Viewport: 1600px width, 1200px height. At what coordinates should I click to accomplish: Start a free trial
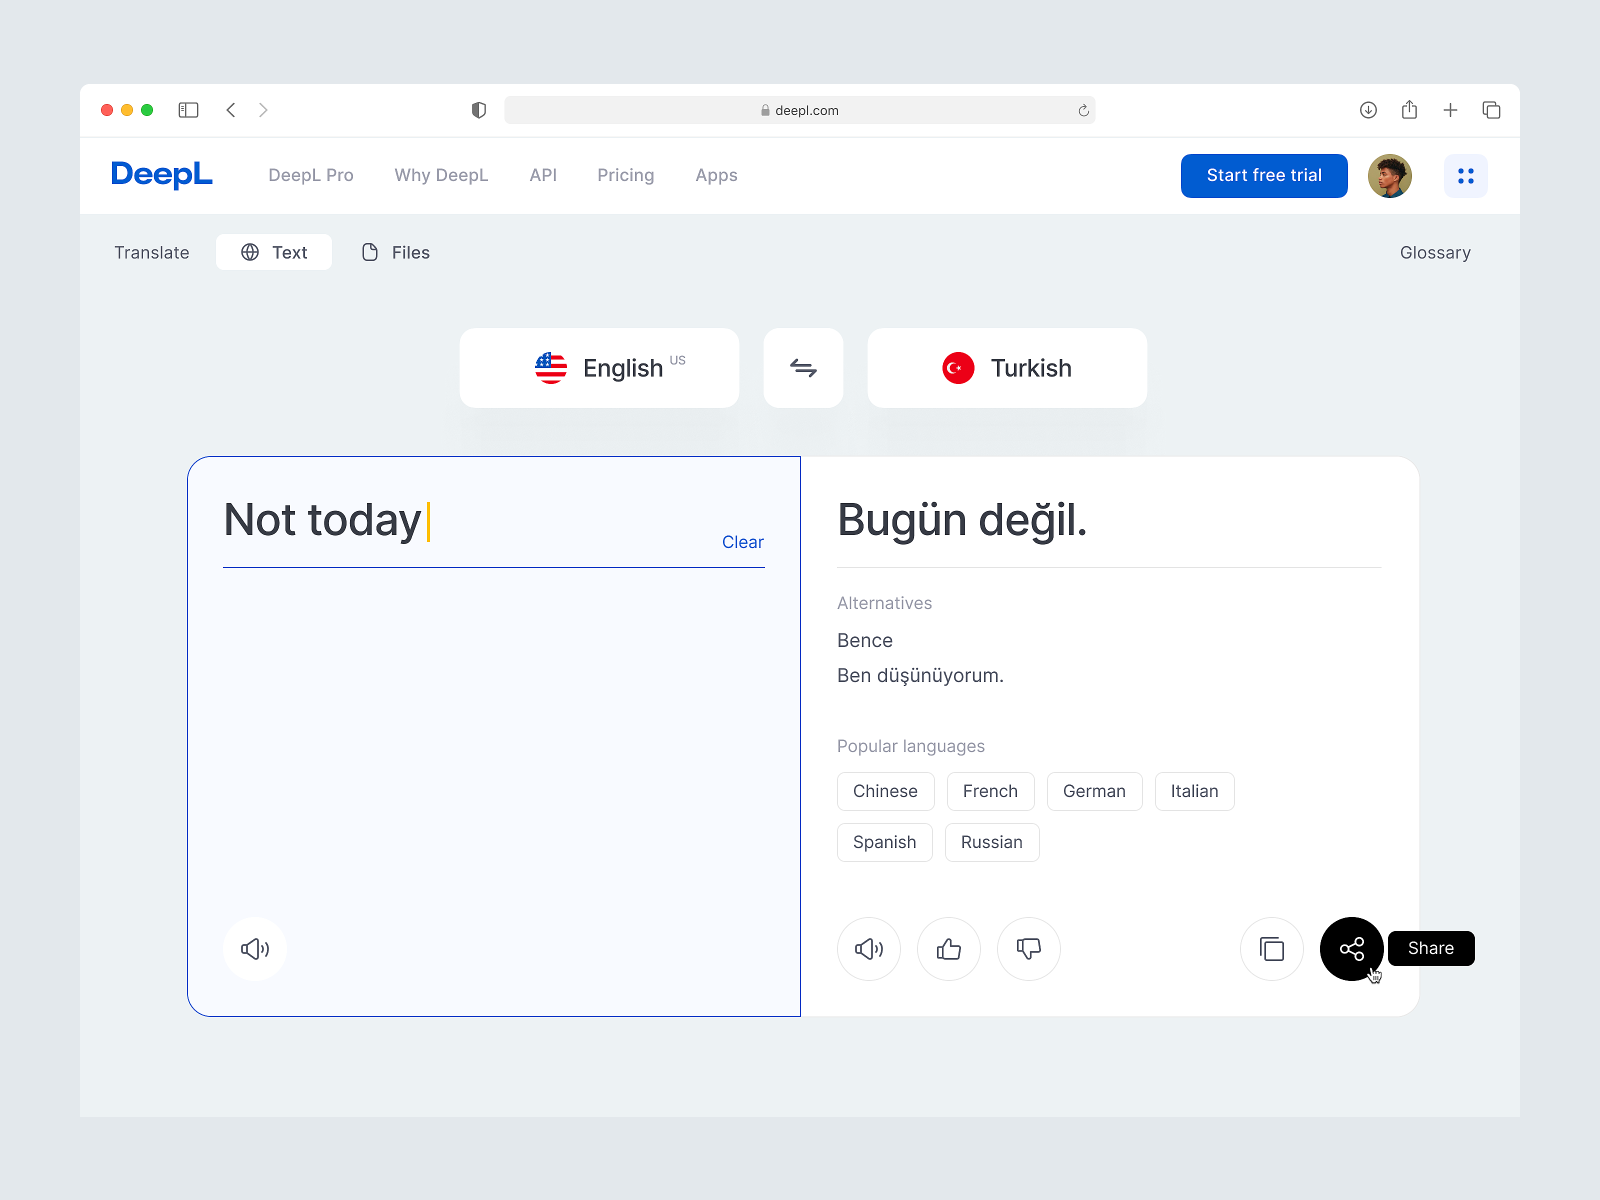(x=1264, y=175)
